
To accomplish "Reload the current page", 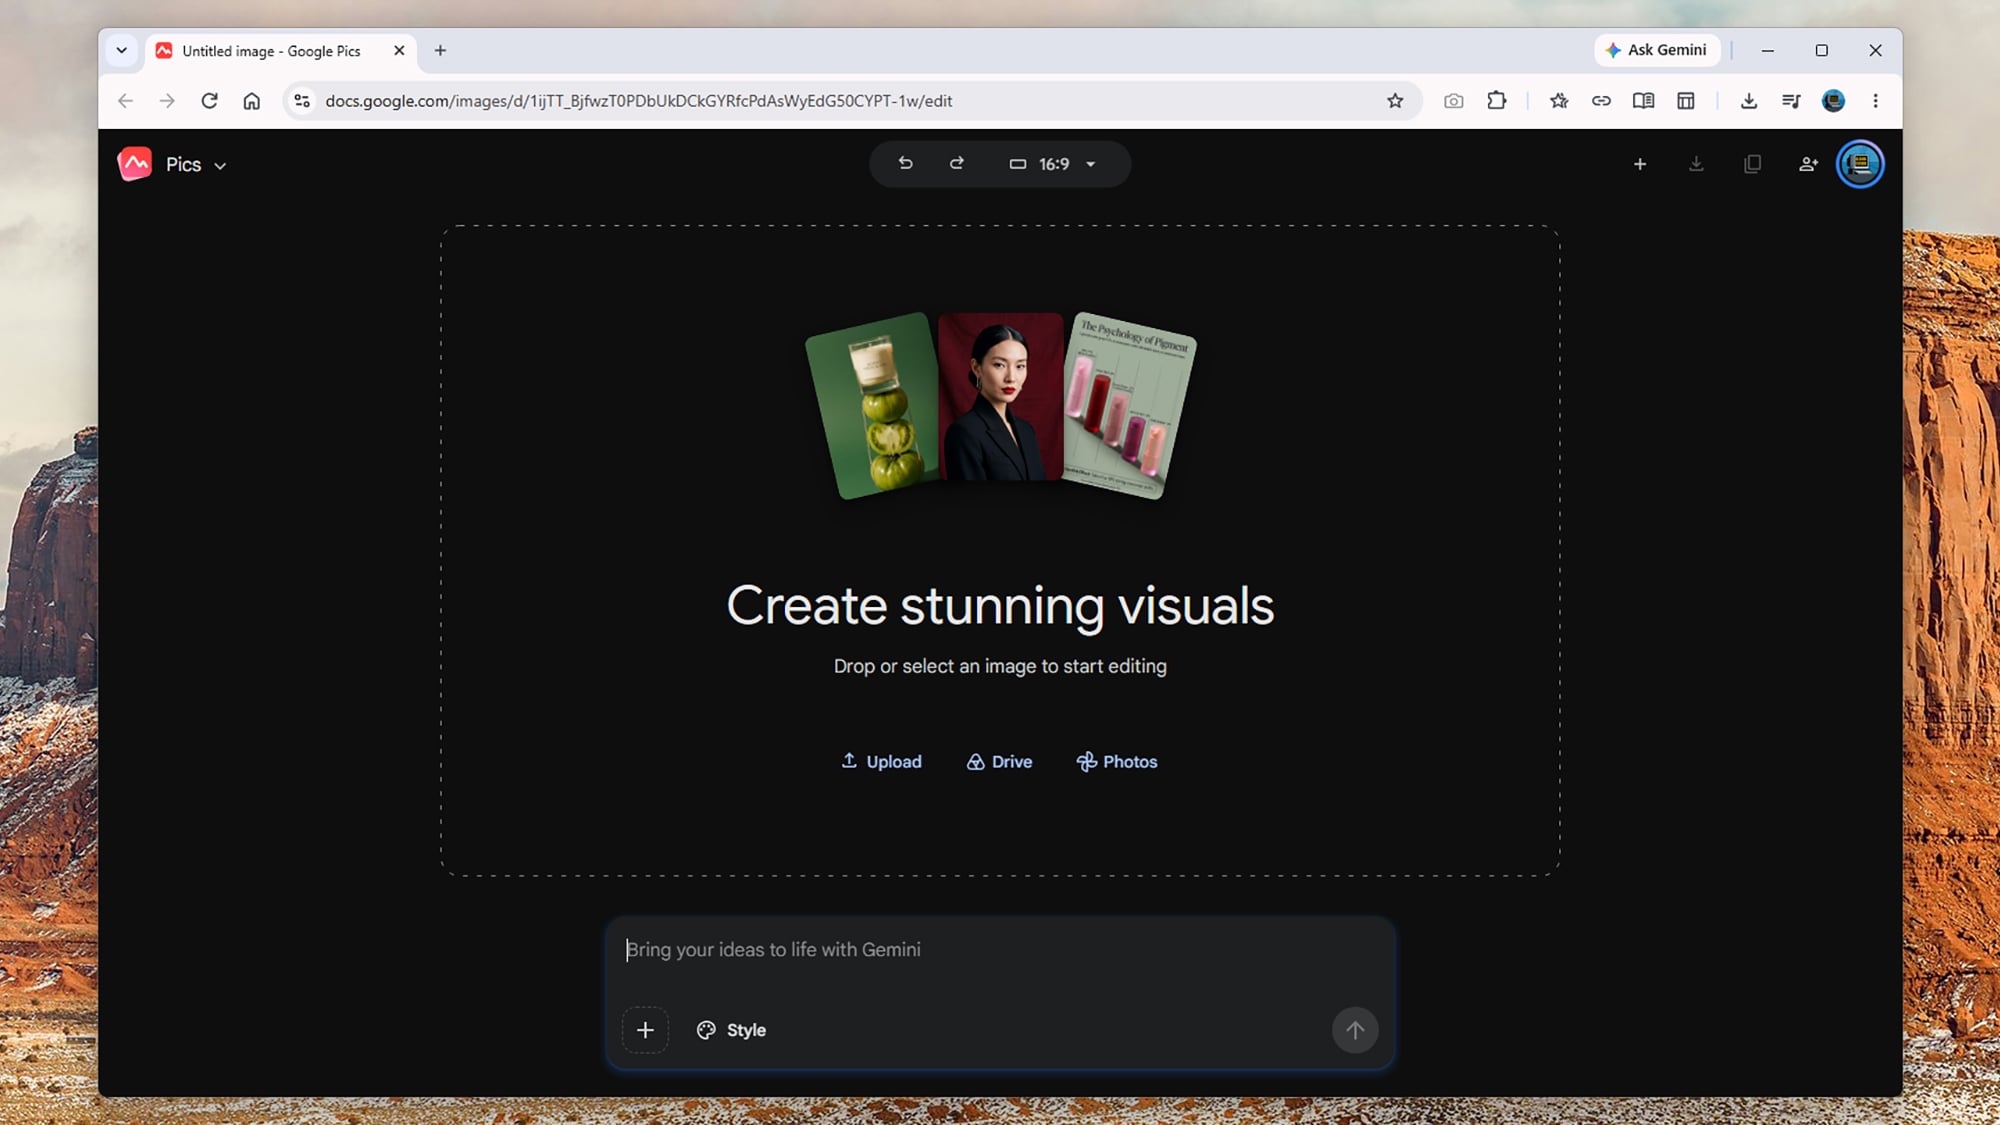I will (x=209, y=101).
